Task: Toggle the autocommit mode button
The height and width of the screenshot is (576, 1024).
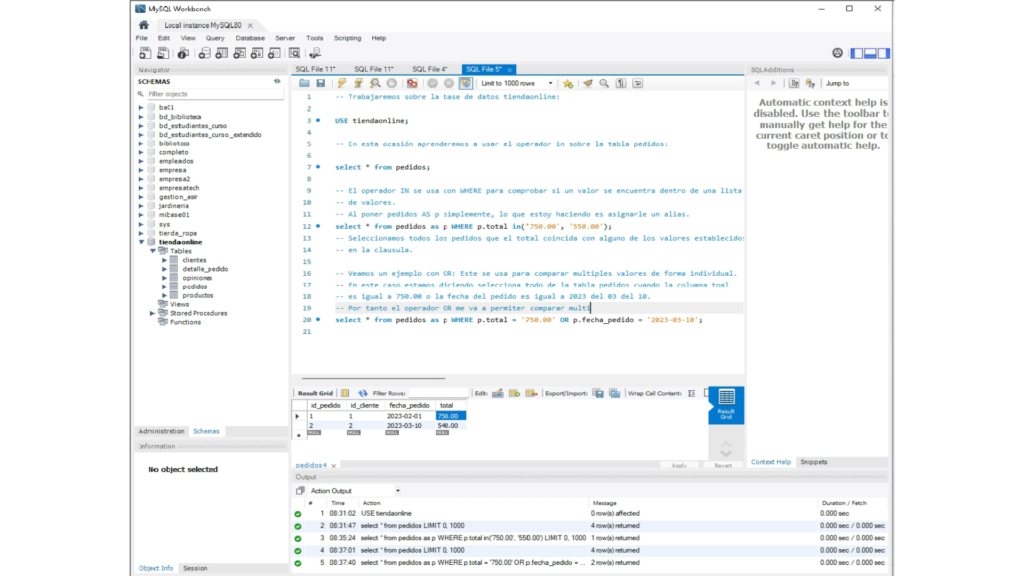Action: click(x=466, y=84)
